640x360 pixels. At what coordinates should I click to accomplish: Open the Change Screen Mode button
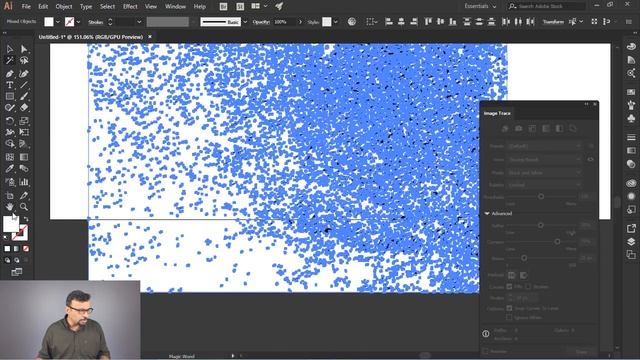click(x=16, y=272)
